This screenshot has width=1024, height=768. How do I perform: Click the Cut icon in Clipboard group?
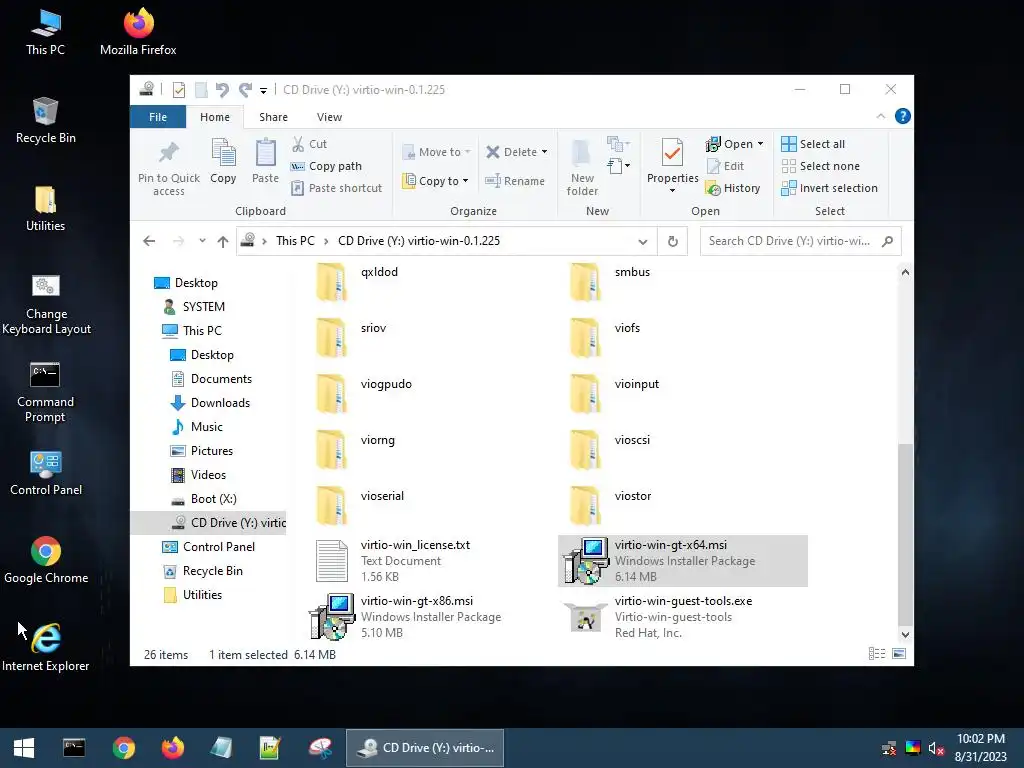298,144
